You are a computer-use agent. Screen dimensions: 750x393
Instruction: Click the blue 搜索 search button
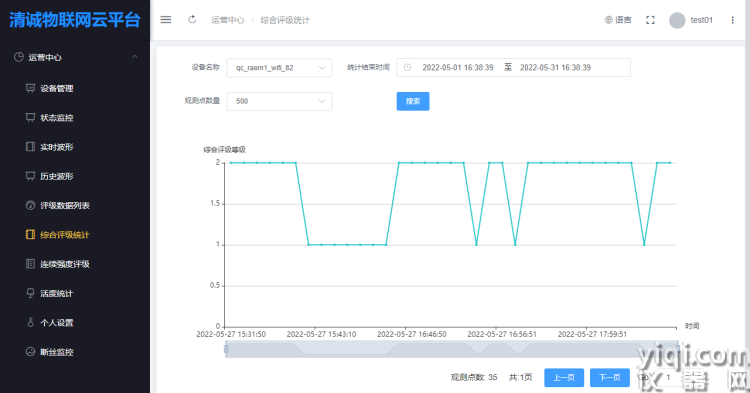tap(413, 101)
